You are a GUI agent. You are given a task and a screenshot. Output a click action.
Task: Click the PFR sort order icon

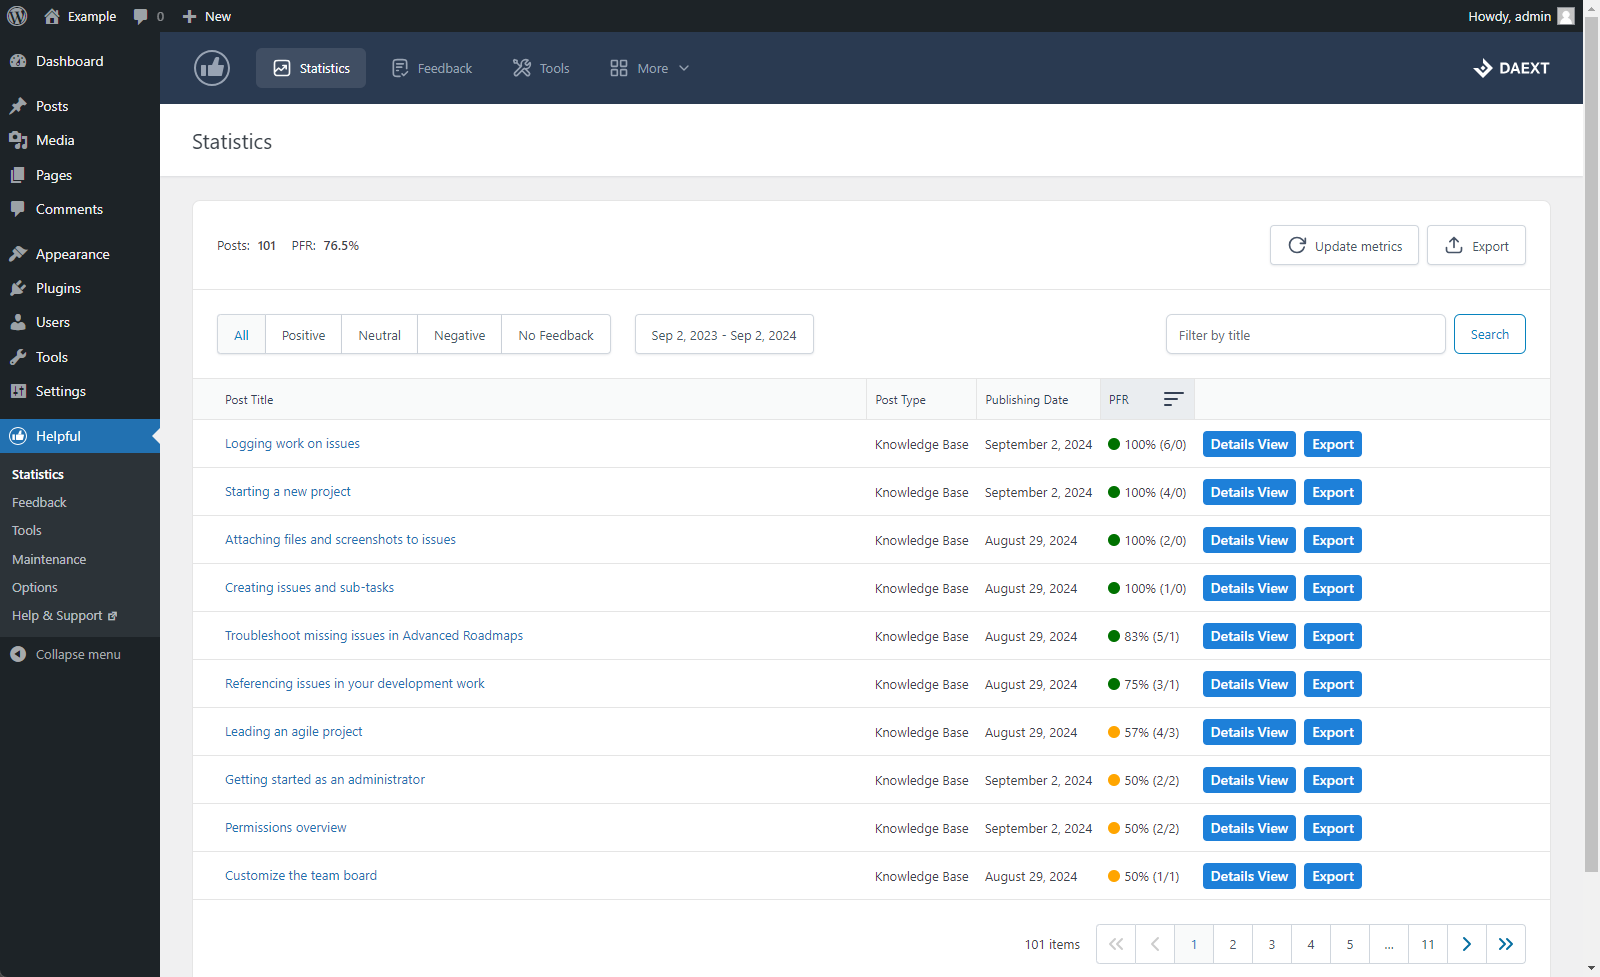(1173, 399)
